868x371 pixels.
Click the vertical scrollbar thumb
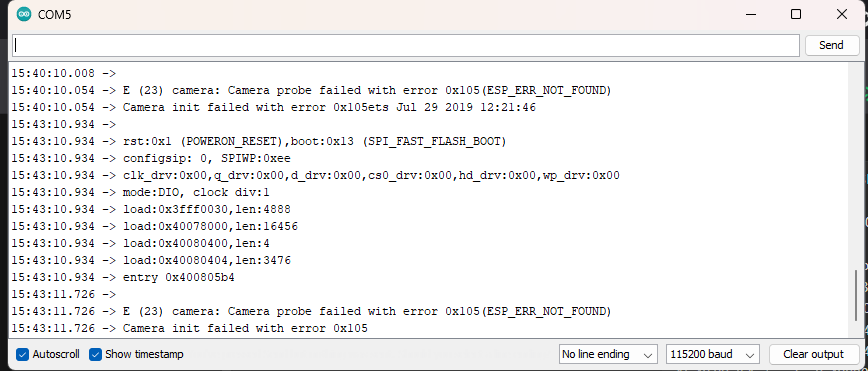tap(858, 302)
